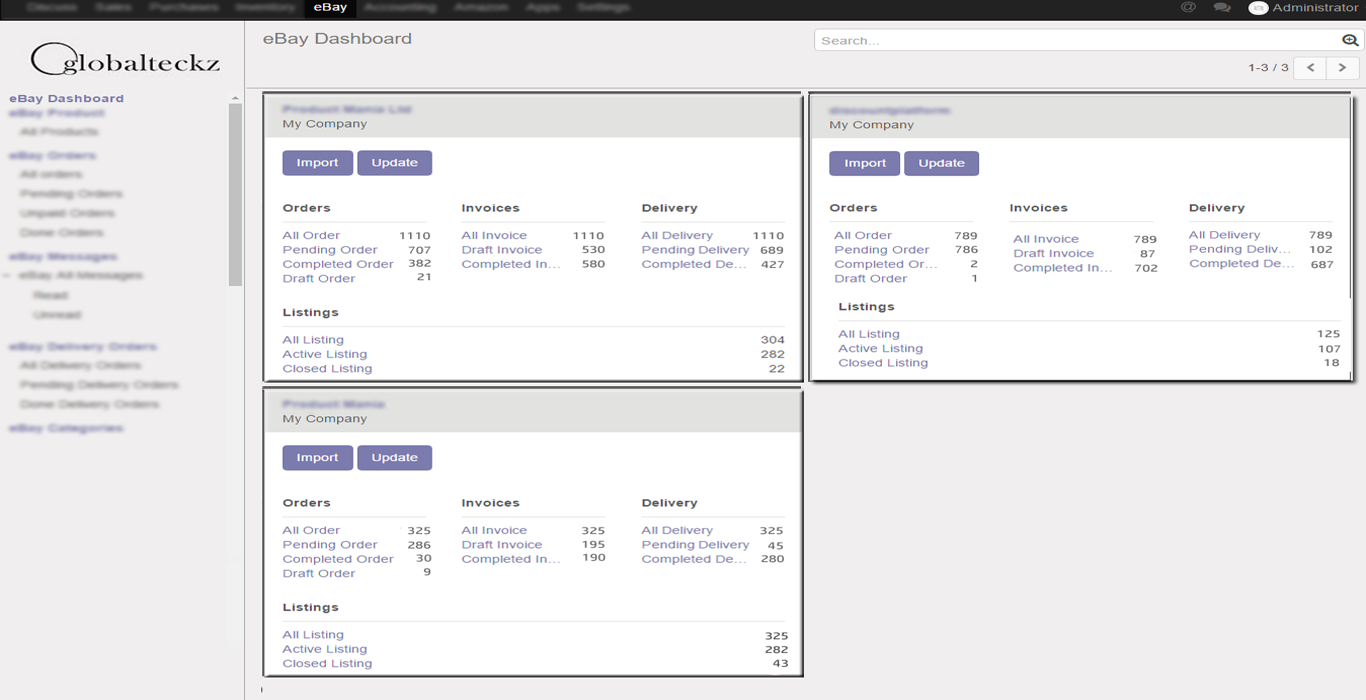Open eBay Dashboard in the sidebar
The width and height of the screenshot is (1366, 700).
click(67, 98)
